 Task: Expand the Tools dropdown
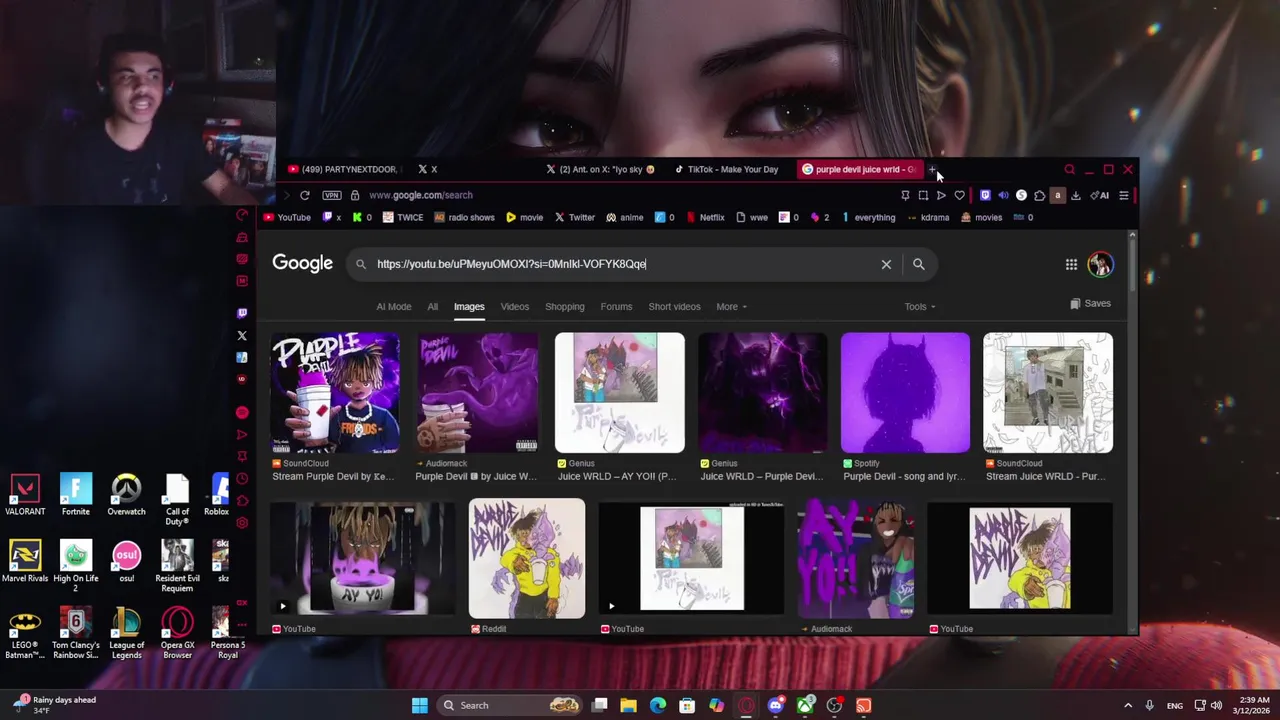[x=919, y=307]
